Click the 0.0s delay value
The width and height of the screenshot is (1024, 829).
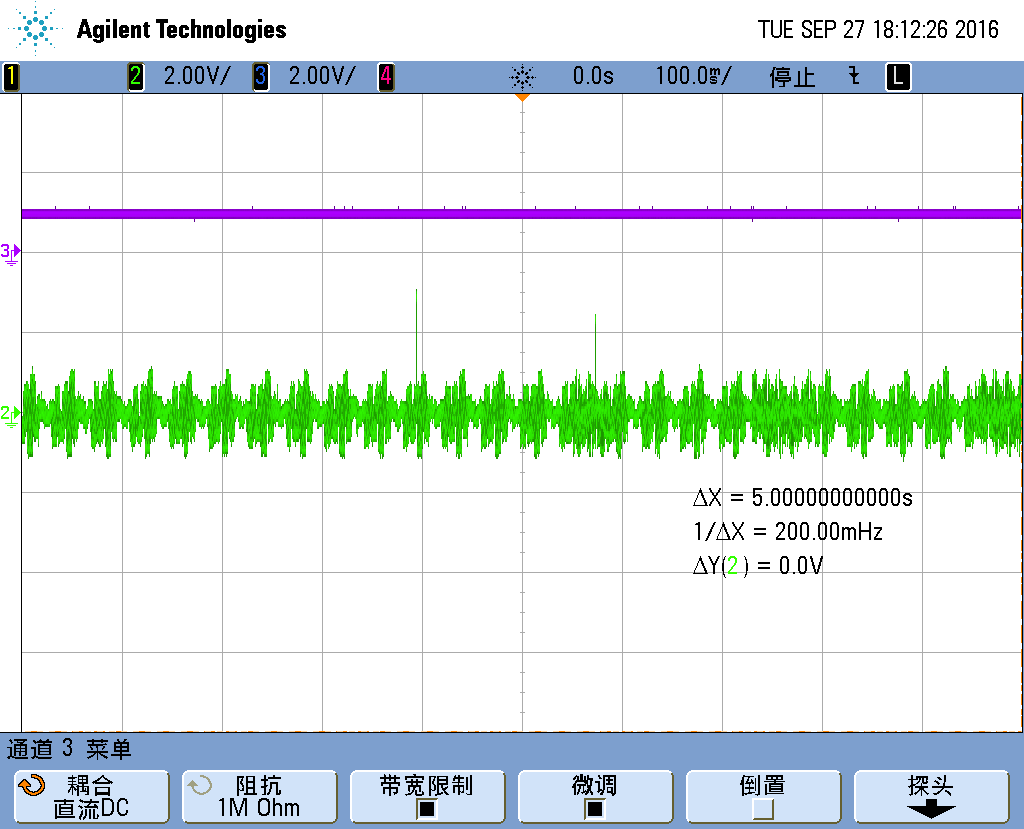coord(593,76)
